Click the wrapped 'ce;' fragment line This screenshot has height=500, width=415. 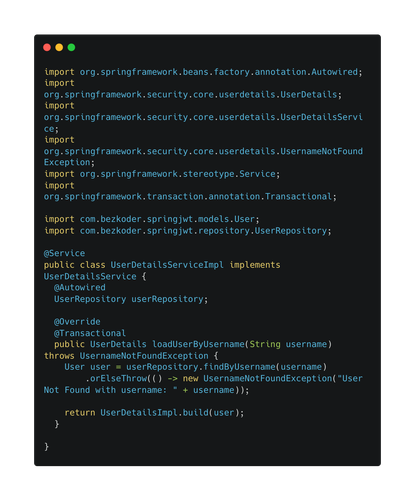[x=51, y=129]
